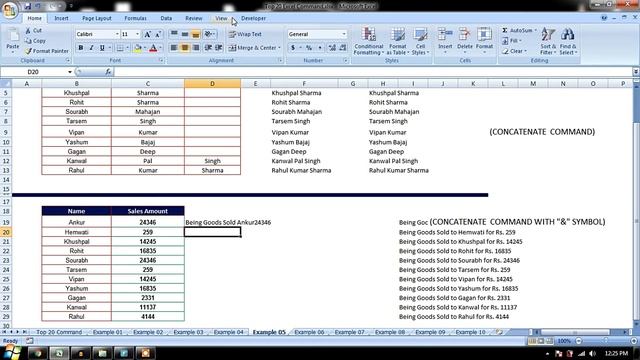Copy the selection with Copy
640x360 pixels.
(x=35, y=41)
